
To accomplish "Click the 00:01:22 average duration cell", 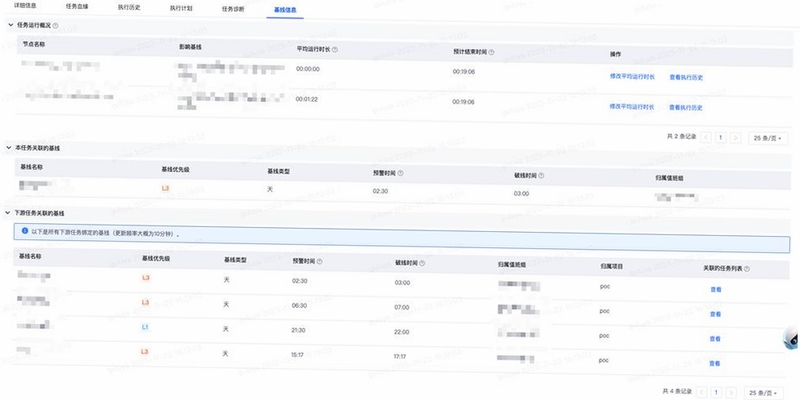I will [307, 99].
